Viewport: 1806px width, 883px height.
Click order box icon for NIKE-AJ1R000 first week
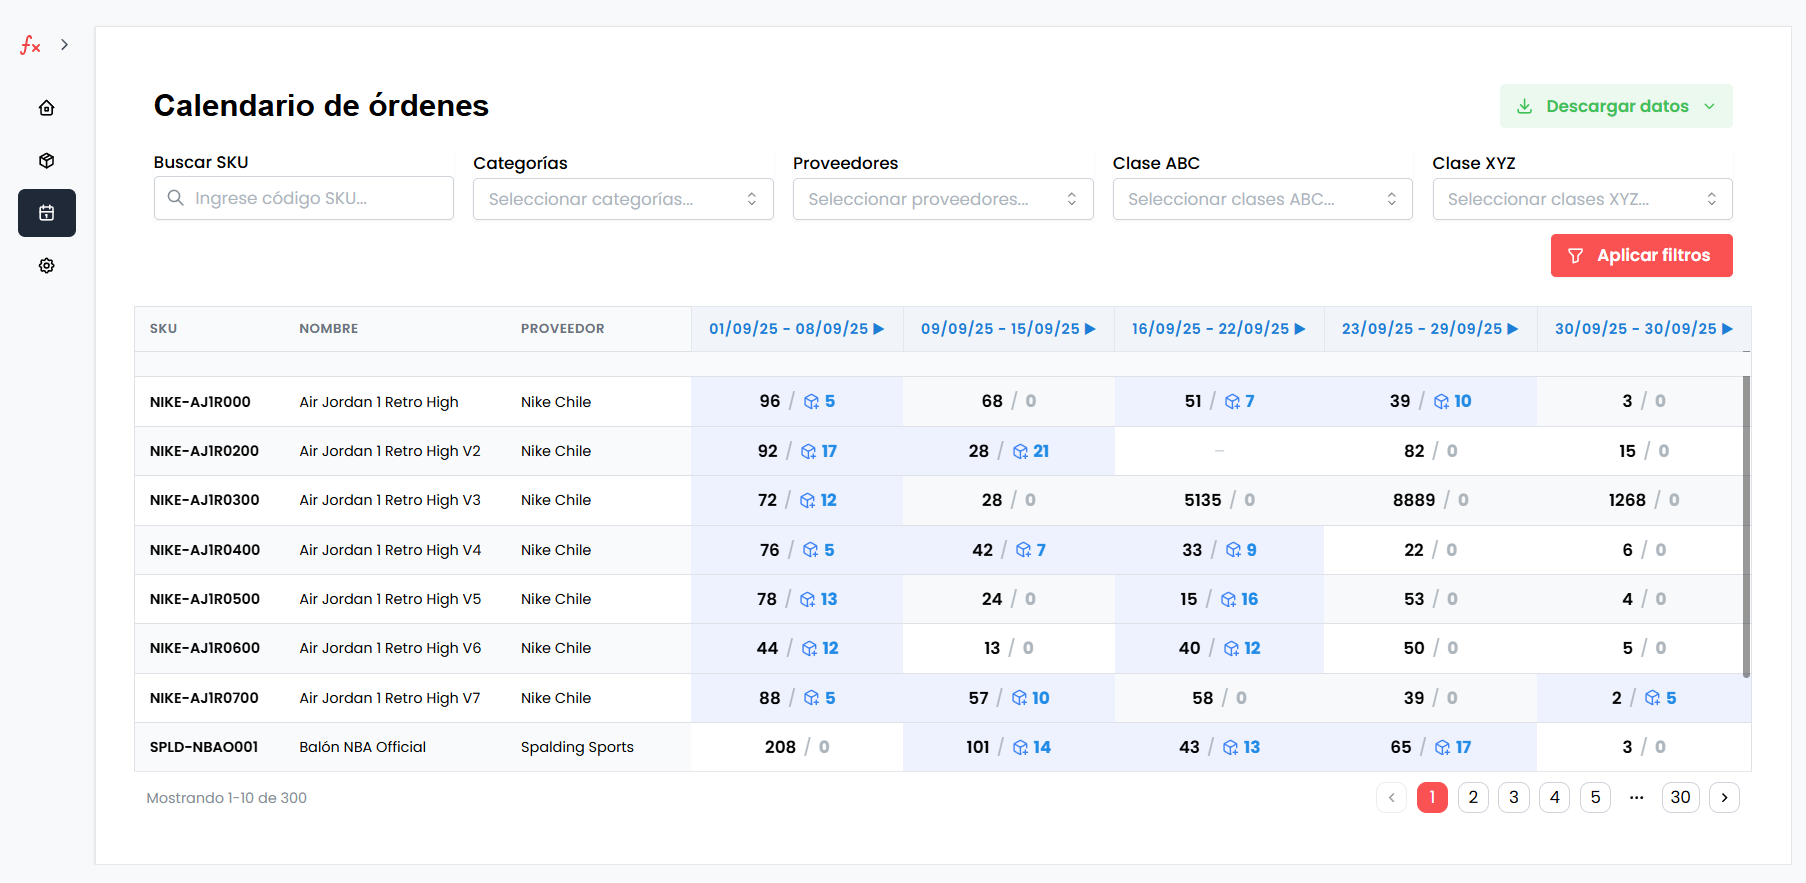point(812,402)
